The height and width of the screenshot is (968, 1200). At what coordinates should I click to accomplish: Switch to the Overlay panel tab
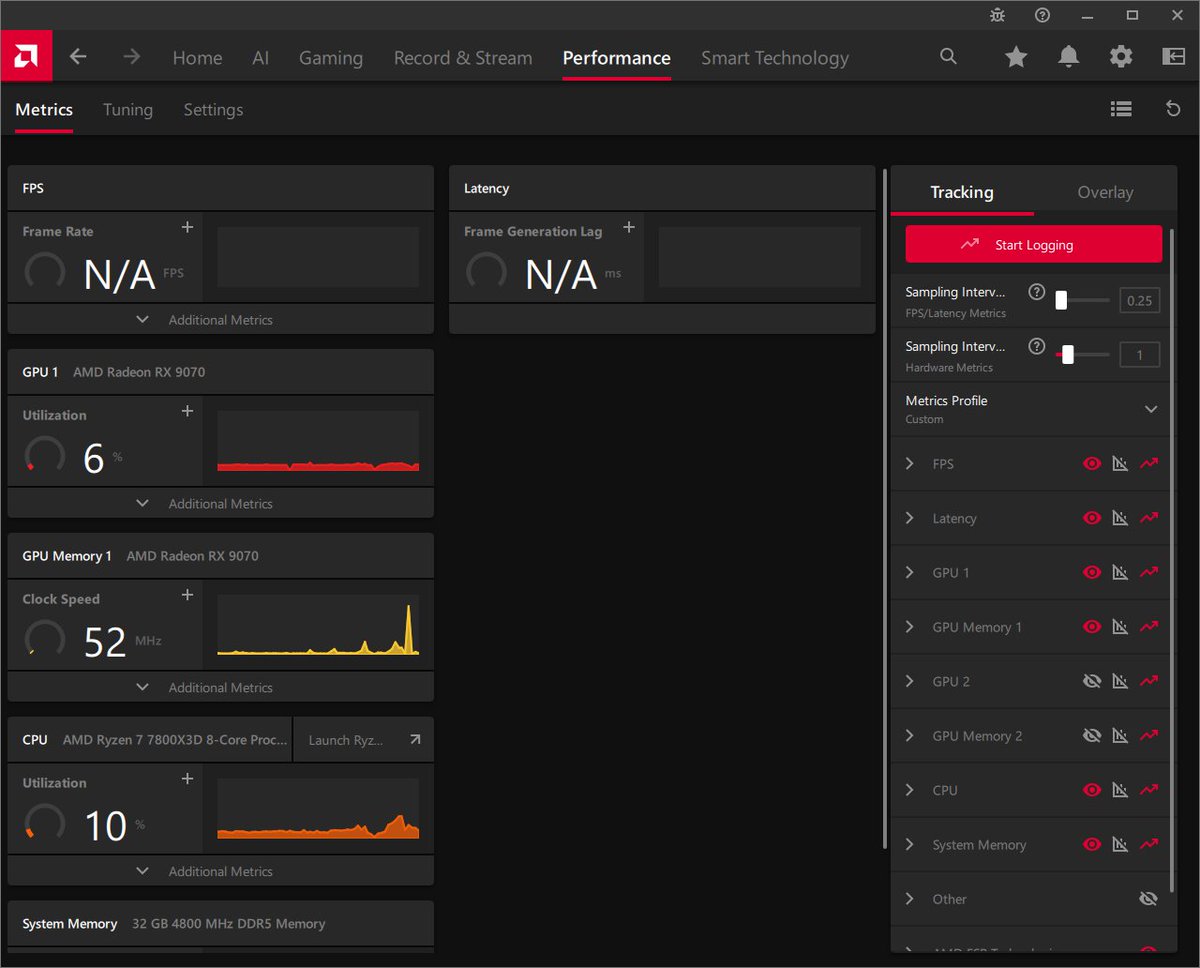(1105, 192)
